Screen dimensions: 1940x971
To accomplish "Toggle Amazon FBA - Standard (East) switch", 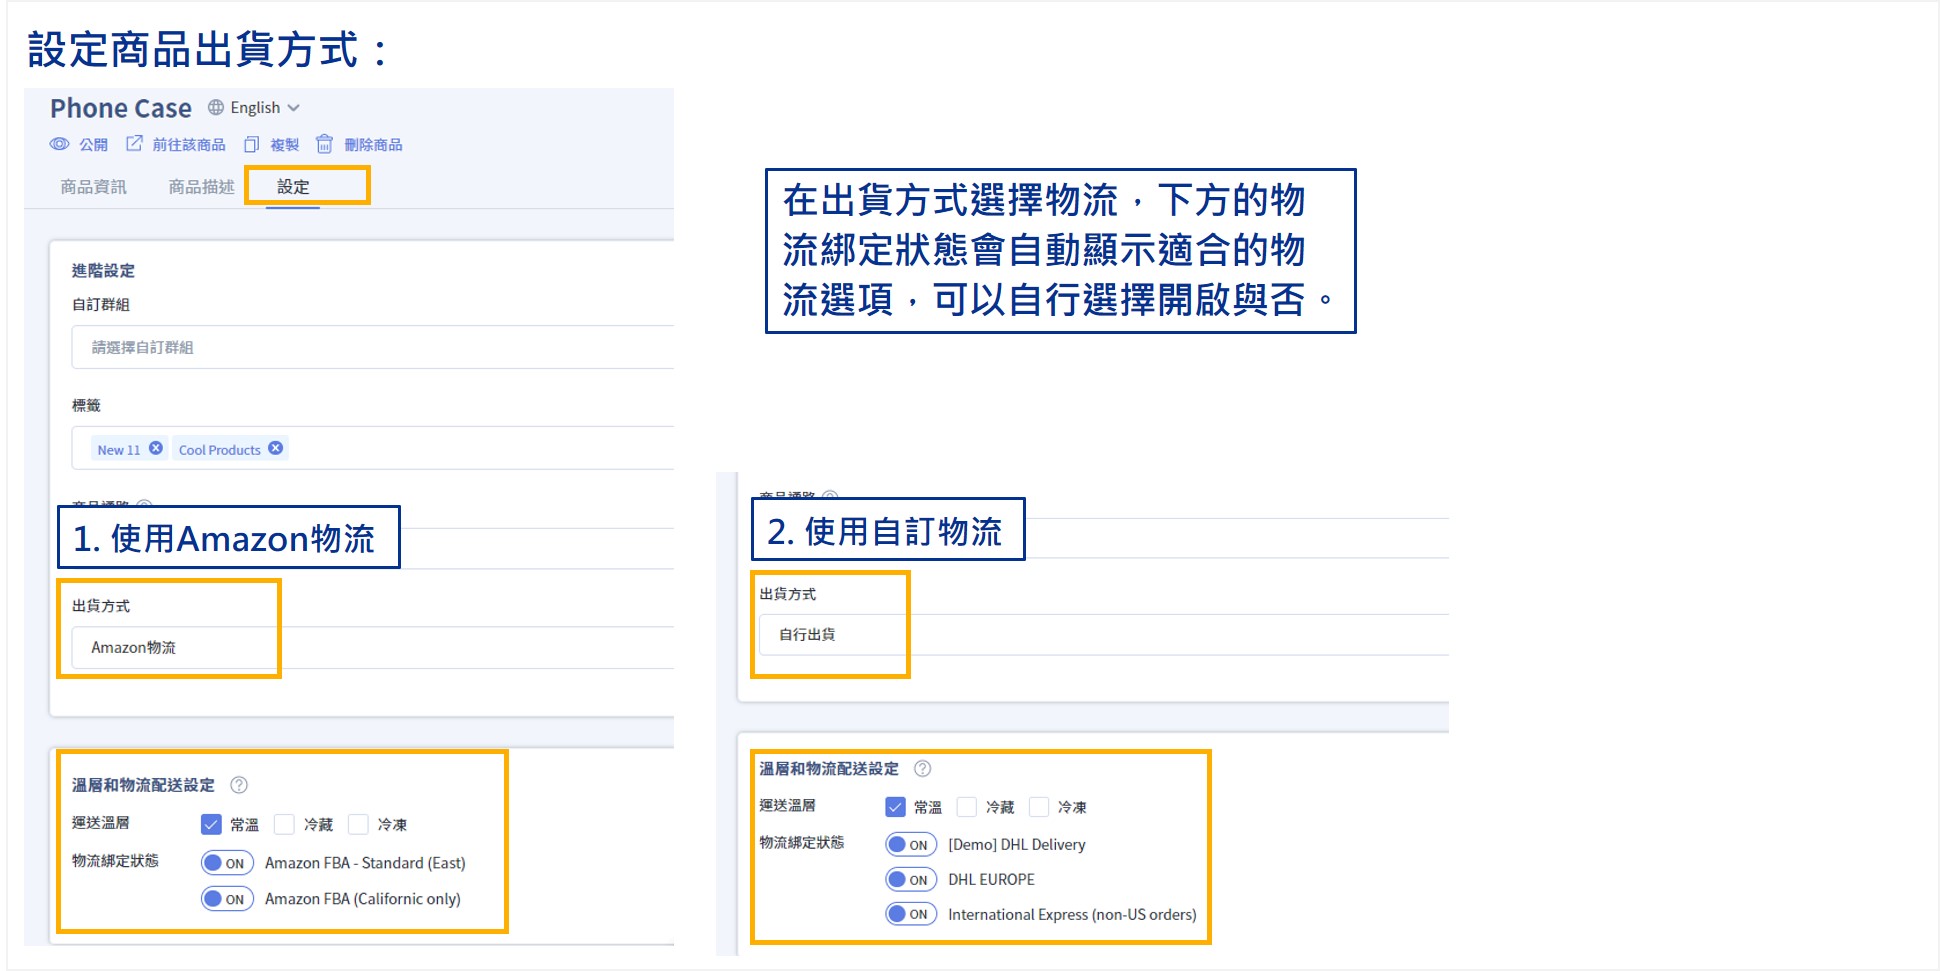I will 227,863.
